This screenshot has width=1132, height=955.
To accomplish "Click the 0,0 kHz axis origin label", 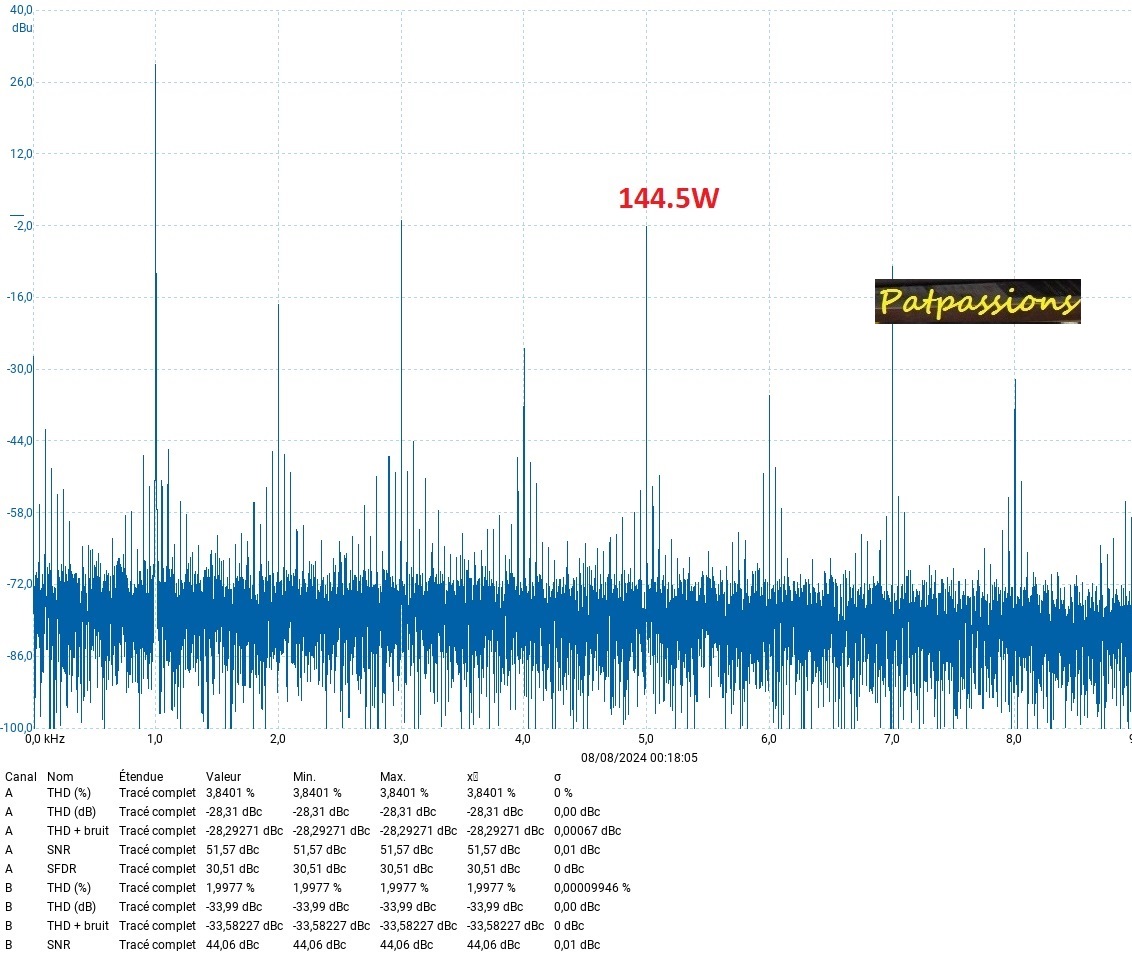I will (x=44, y=739).
